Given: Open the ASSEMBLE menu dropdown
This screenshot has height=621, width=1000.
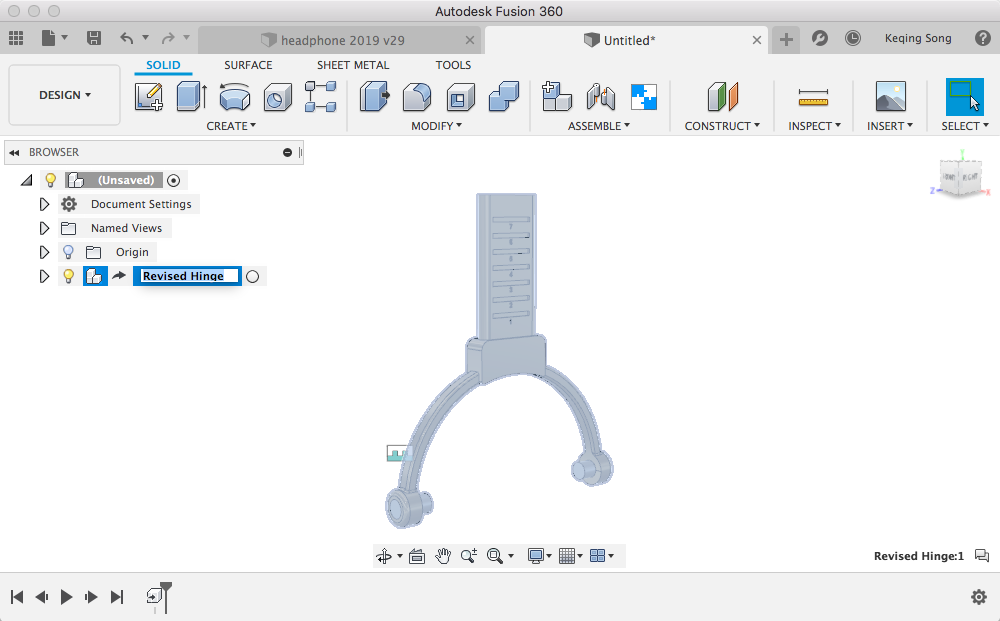Looking at the screenshot, I should click(x=599, y=126).
